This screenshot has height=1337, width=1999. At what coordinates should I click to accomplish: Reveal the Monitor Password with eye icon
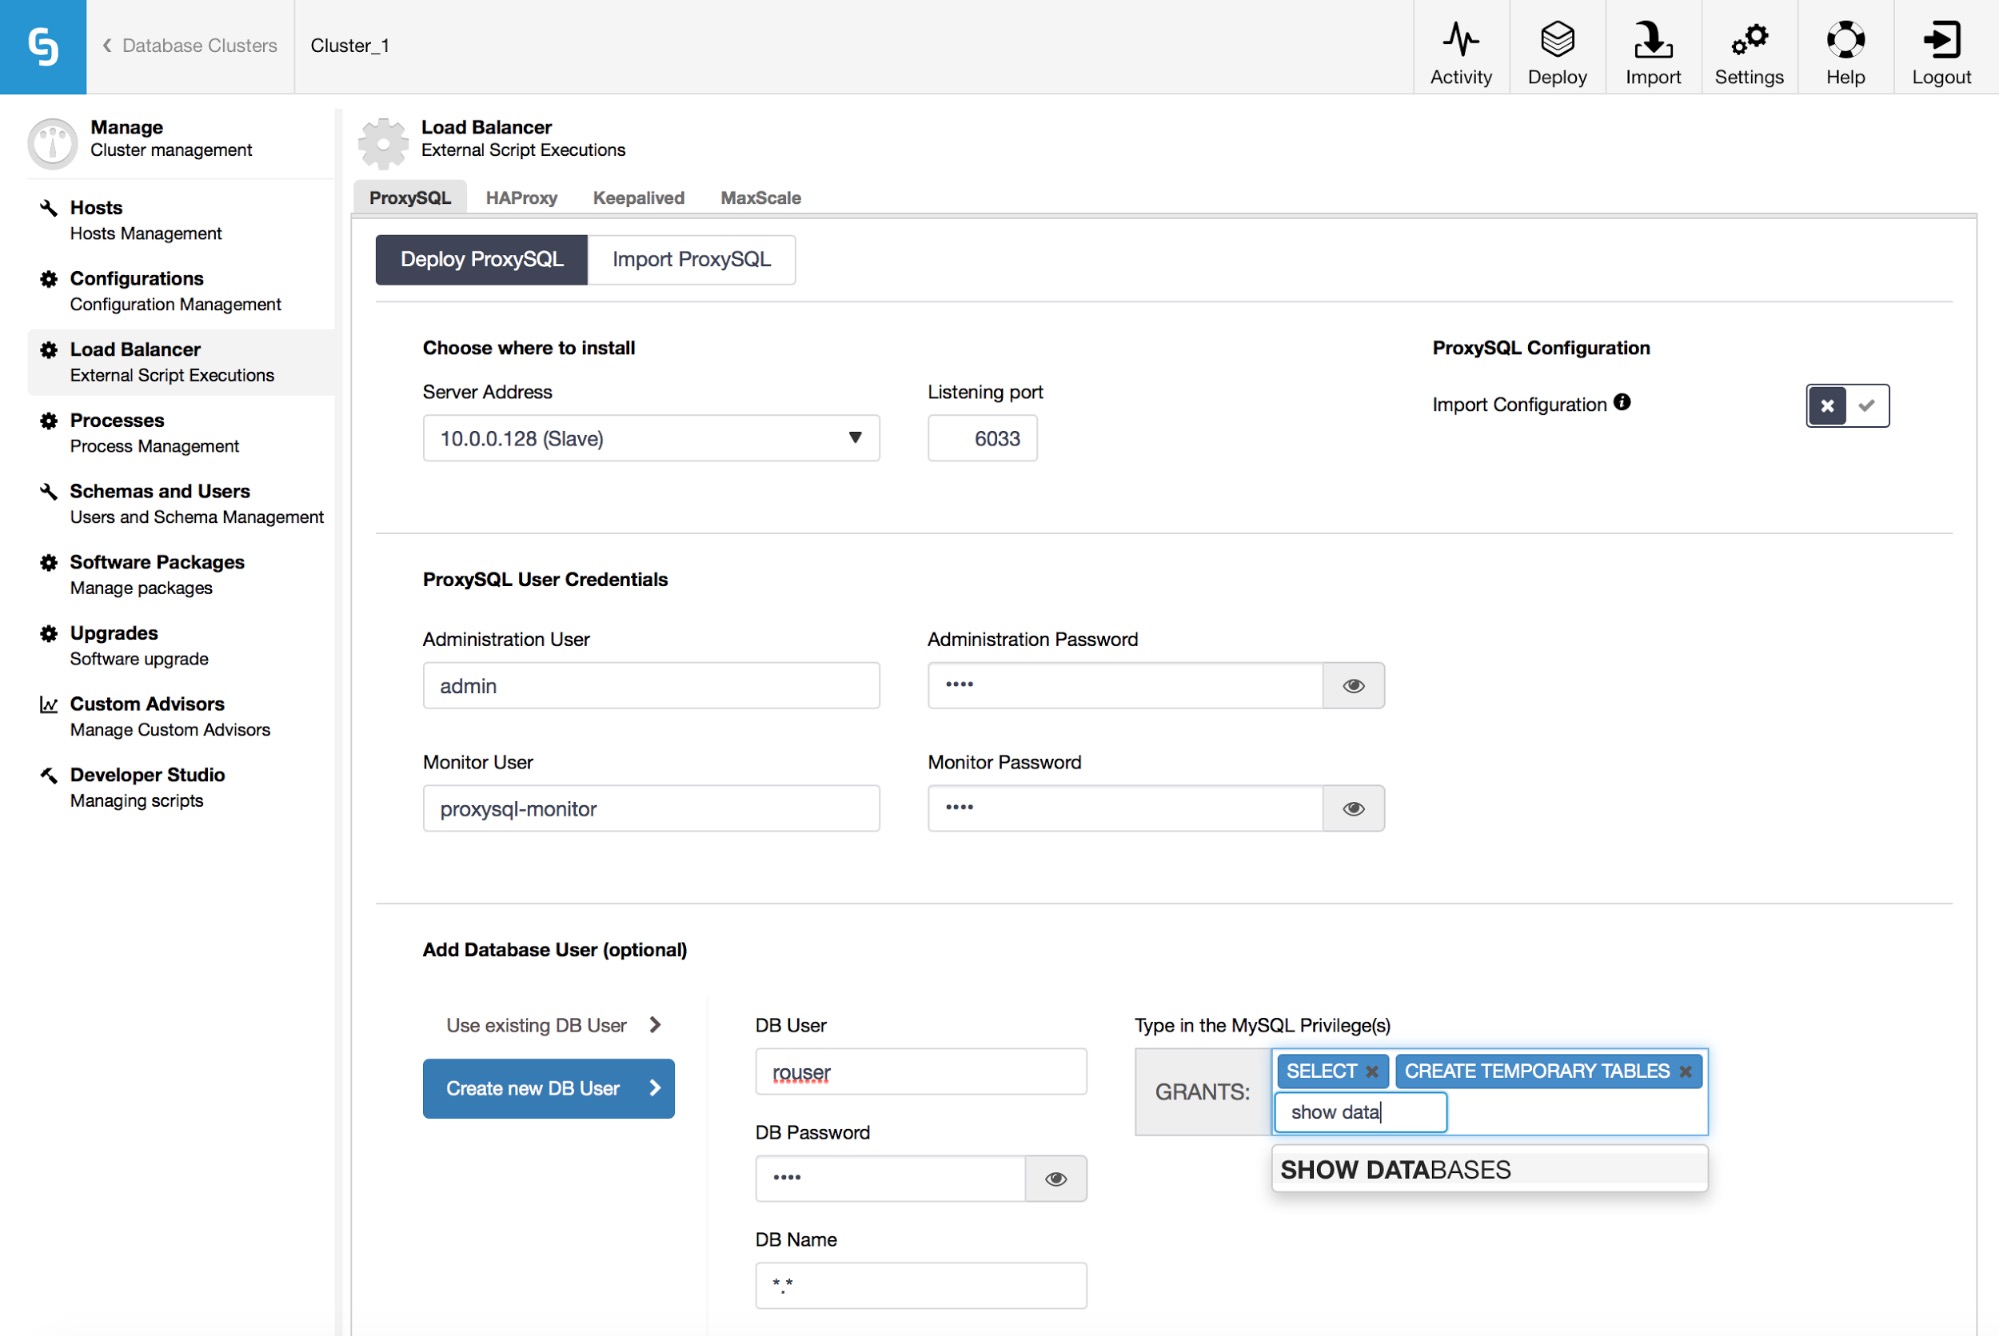click(1353, 809)
